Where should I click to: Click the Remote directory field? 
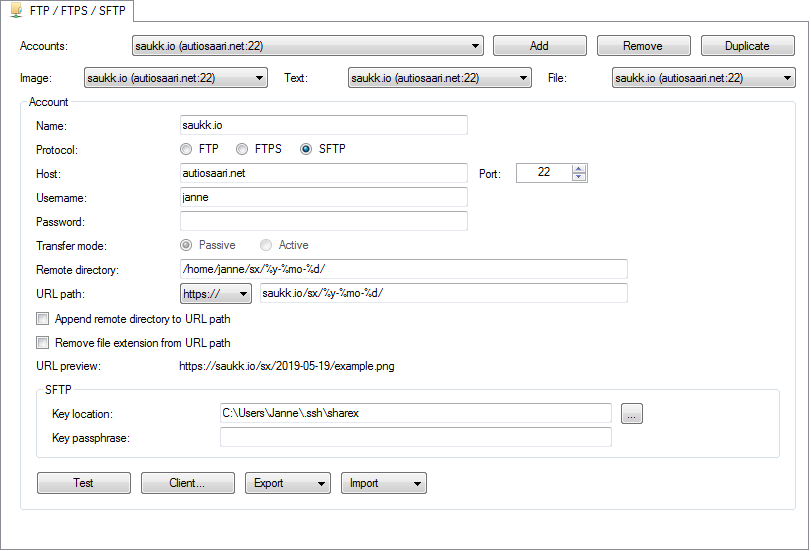(x=403, y=269)
